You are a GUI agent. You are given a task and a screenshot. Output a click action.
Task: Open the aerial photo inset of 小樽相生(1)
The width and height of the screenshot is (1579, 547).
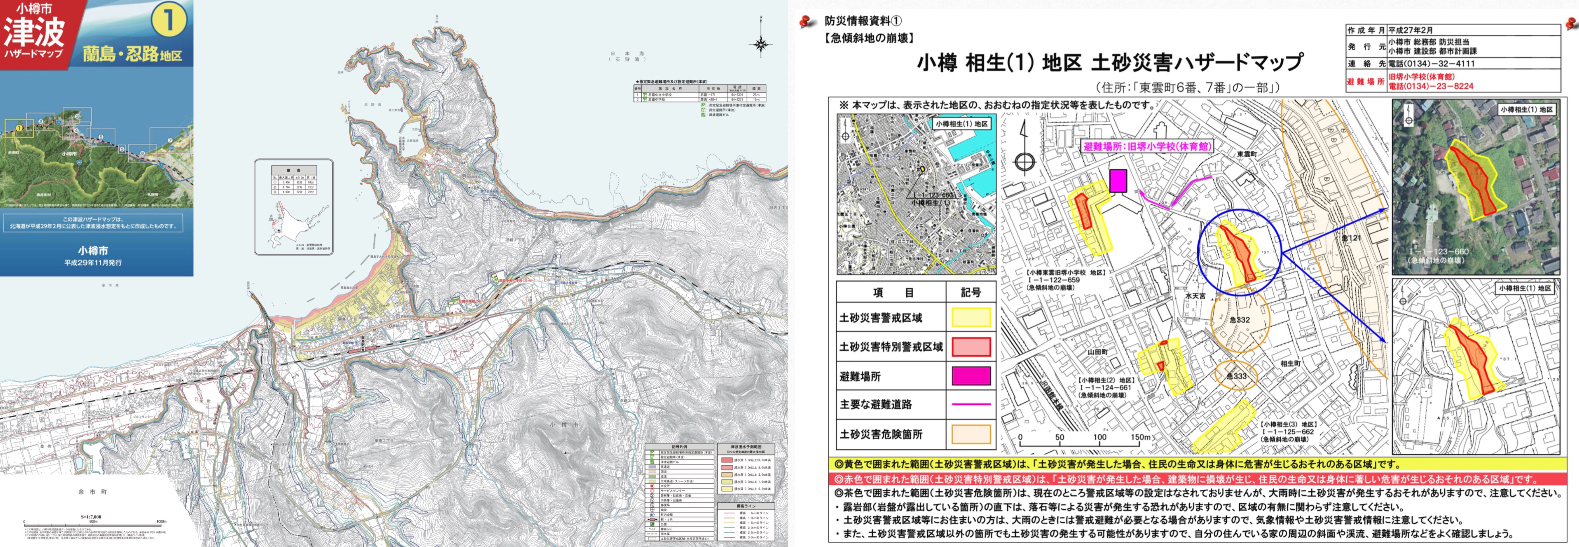(x=1475, y=186)
